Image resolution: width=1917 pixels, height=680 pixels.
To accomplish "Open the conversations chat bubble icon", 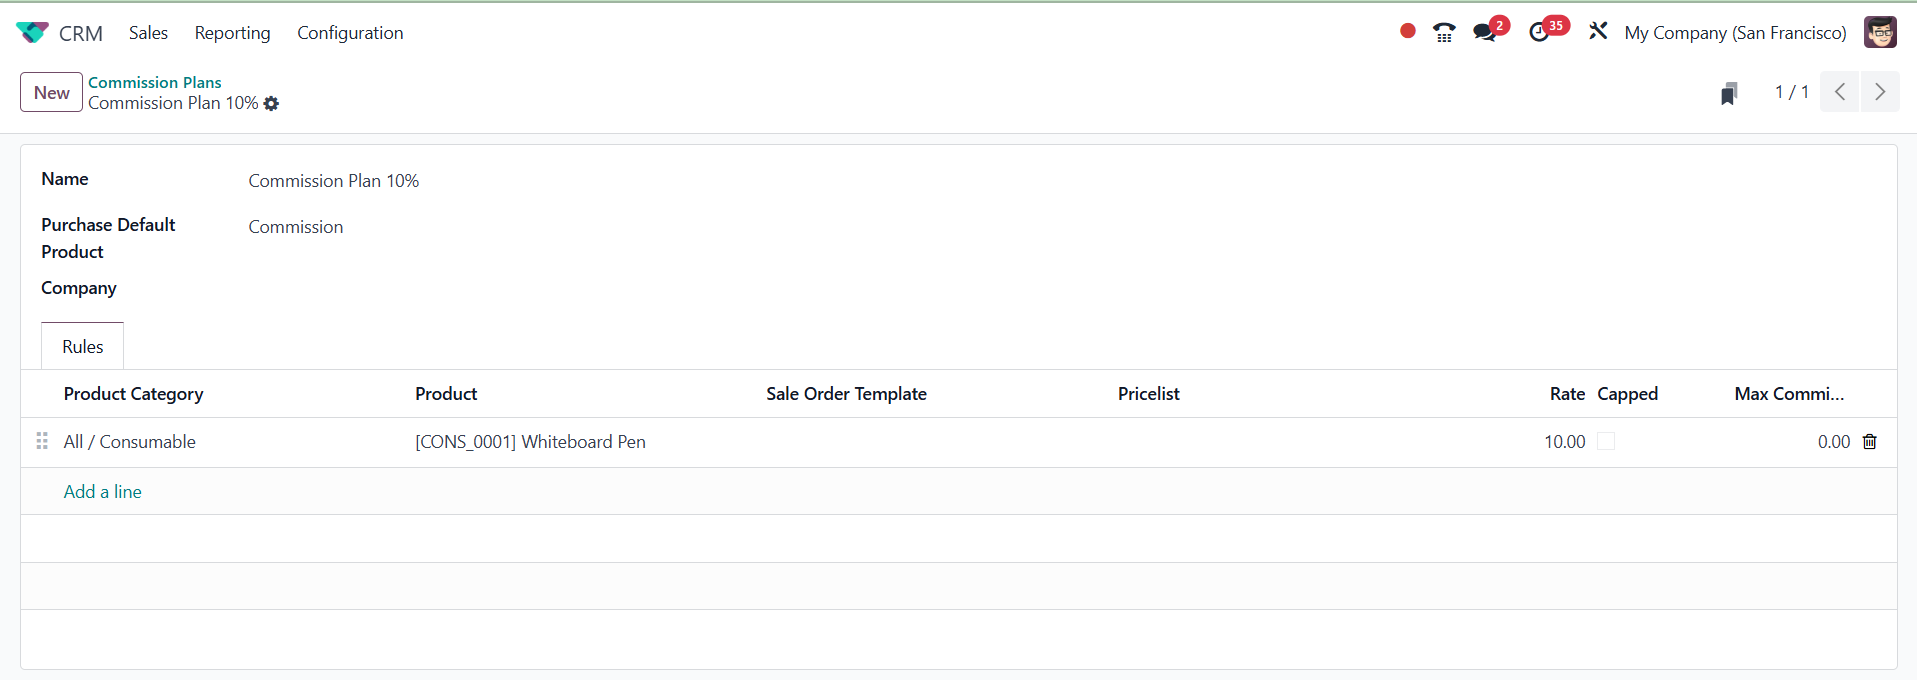I will coord(1485,33).
